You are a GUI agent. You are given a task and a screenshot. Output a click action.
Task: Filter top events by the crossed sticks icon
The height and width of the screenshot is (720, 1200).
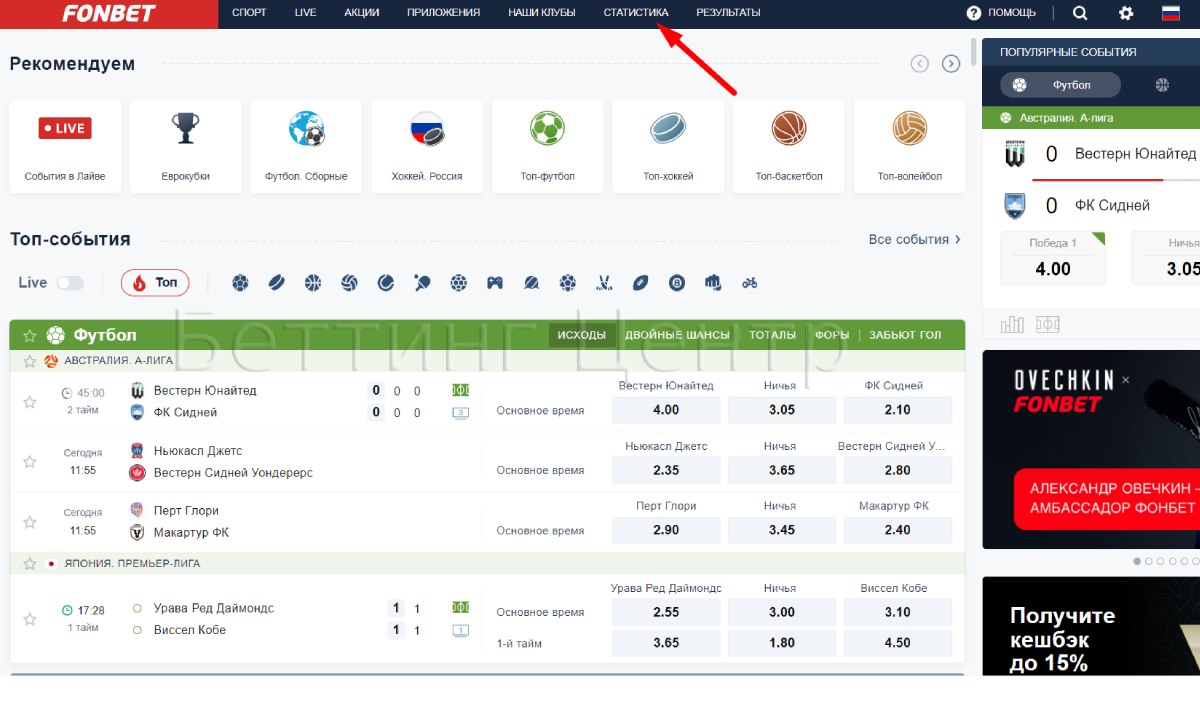click(x=604, y=283)
